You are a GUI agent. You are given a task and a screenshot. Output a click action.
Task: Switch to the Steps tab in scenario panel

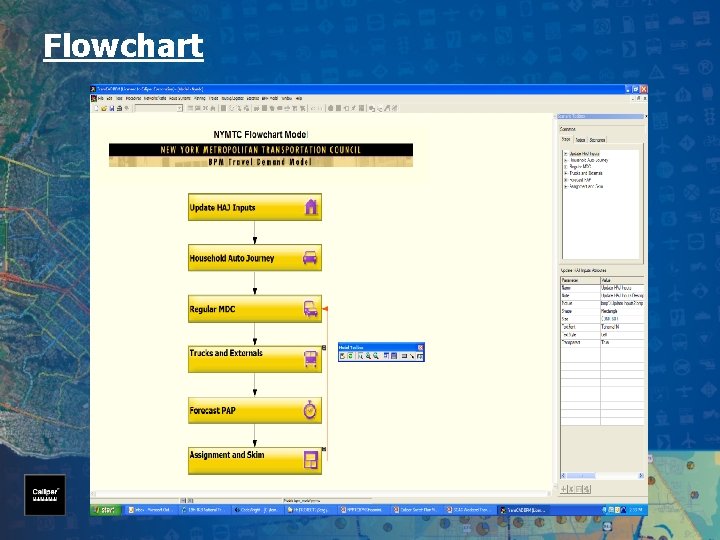coord(566,139)
